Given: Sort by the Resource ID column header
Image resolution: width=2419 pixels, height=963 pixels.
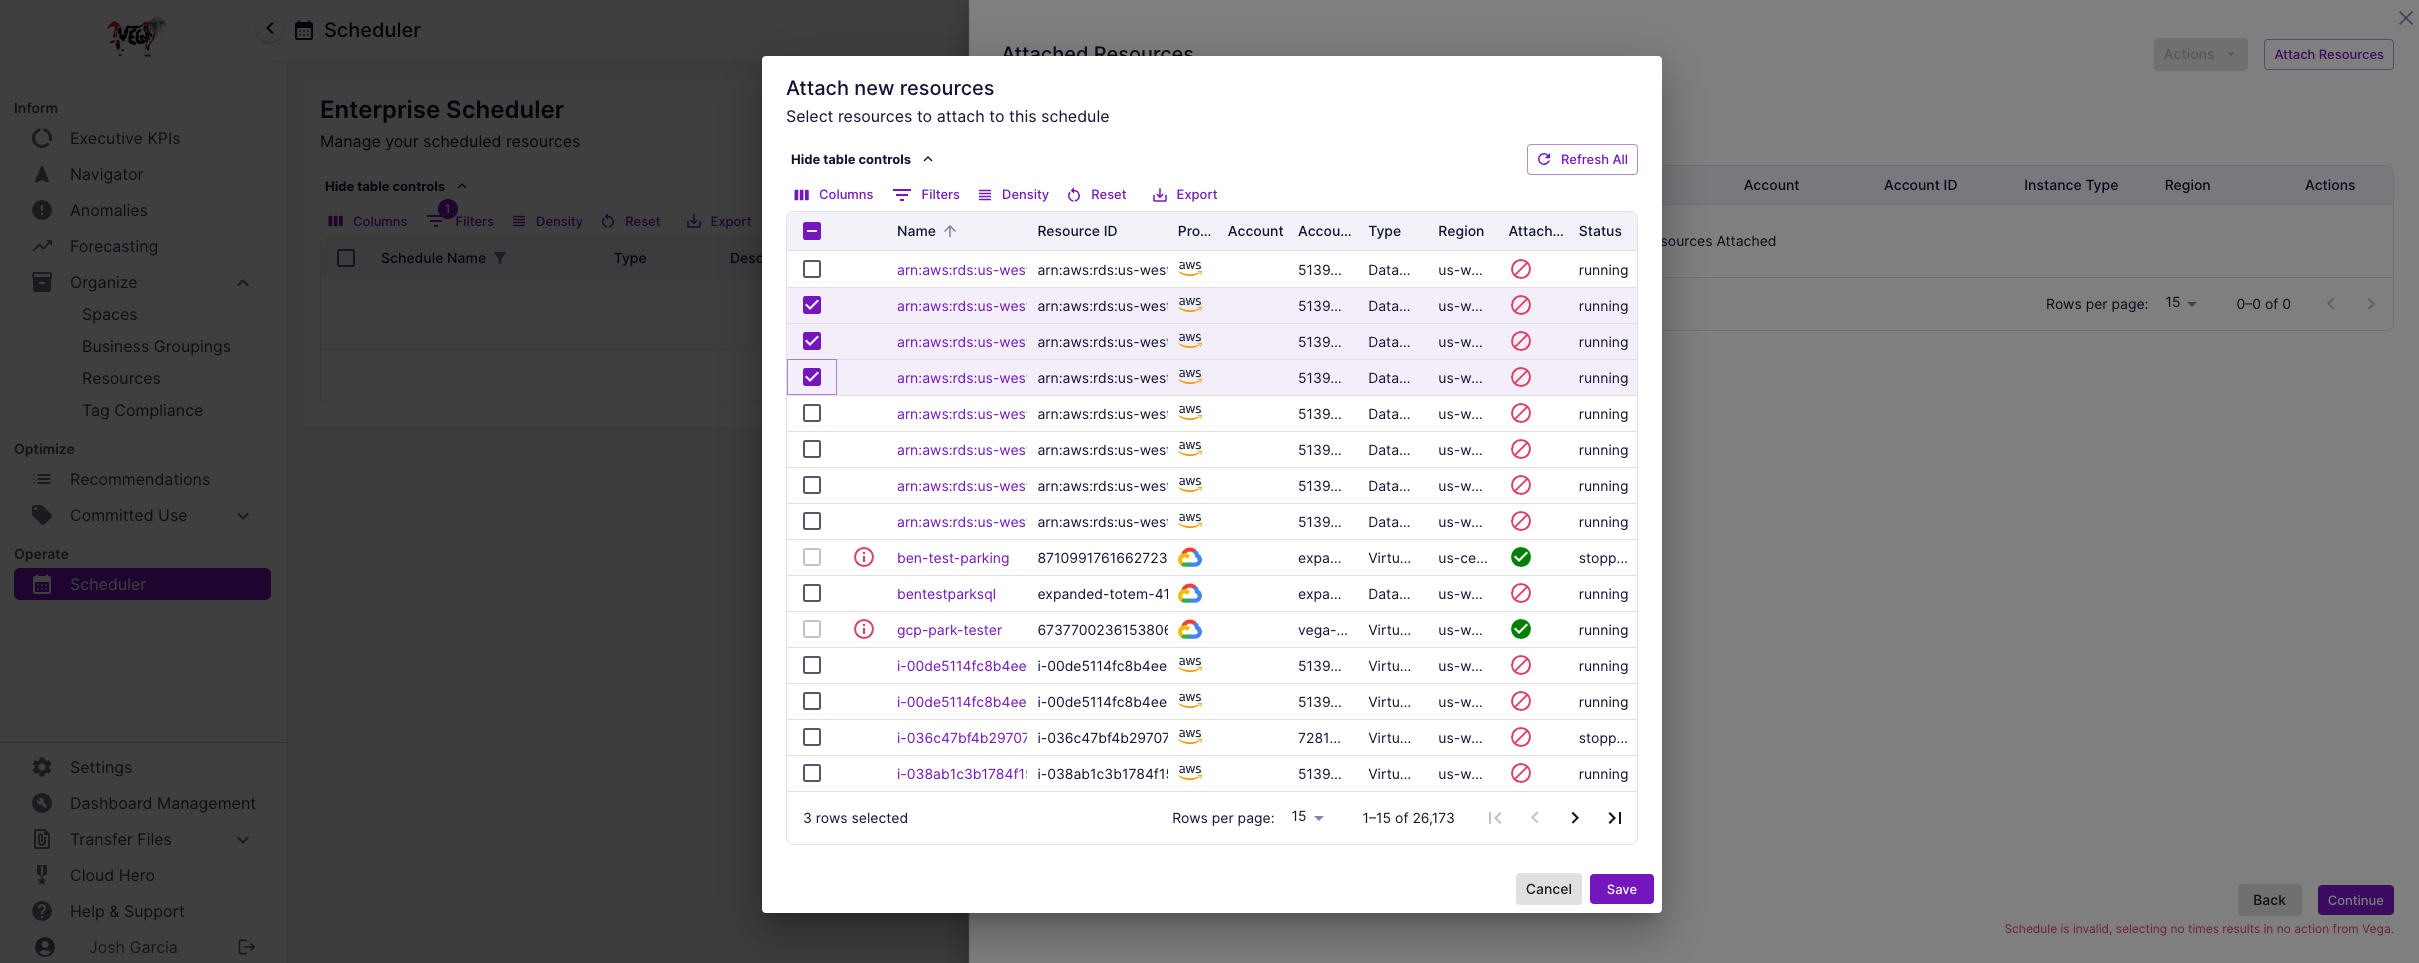Looking at the screenshot, I should click(1077, 231).
